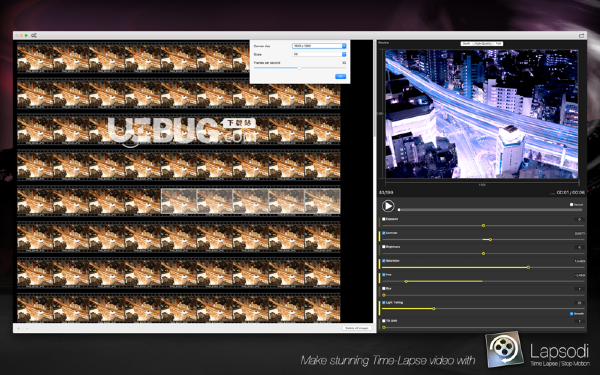The image size is (600, 375).
Task: Click the Light Trailing slider handle
Action: coord(434,308)
